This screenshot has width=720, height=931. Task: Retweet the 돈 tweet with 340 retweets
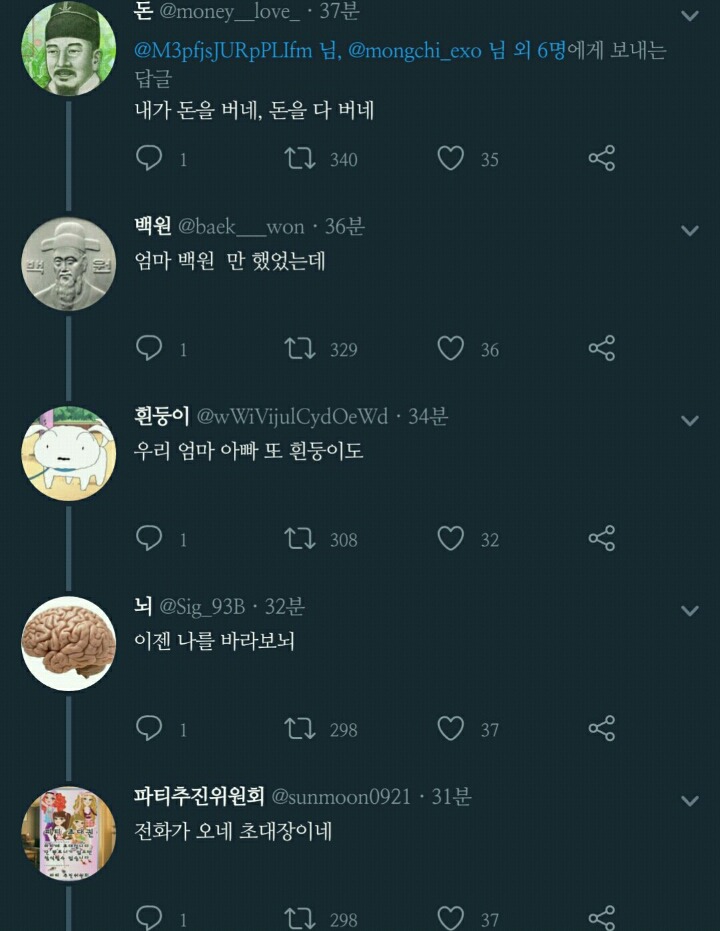[301, 158]
